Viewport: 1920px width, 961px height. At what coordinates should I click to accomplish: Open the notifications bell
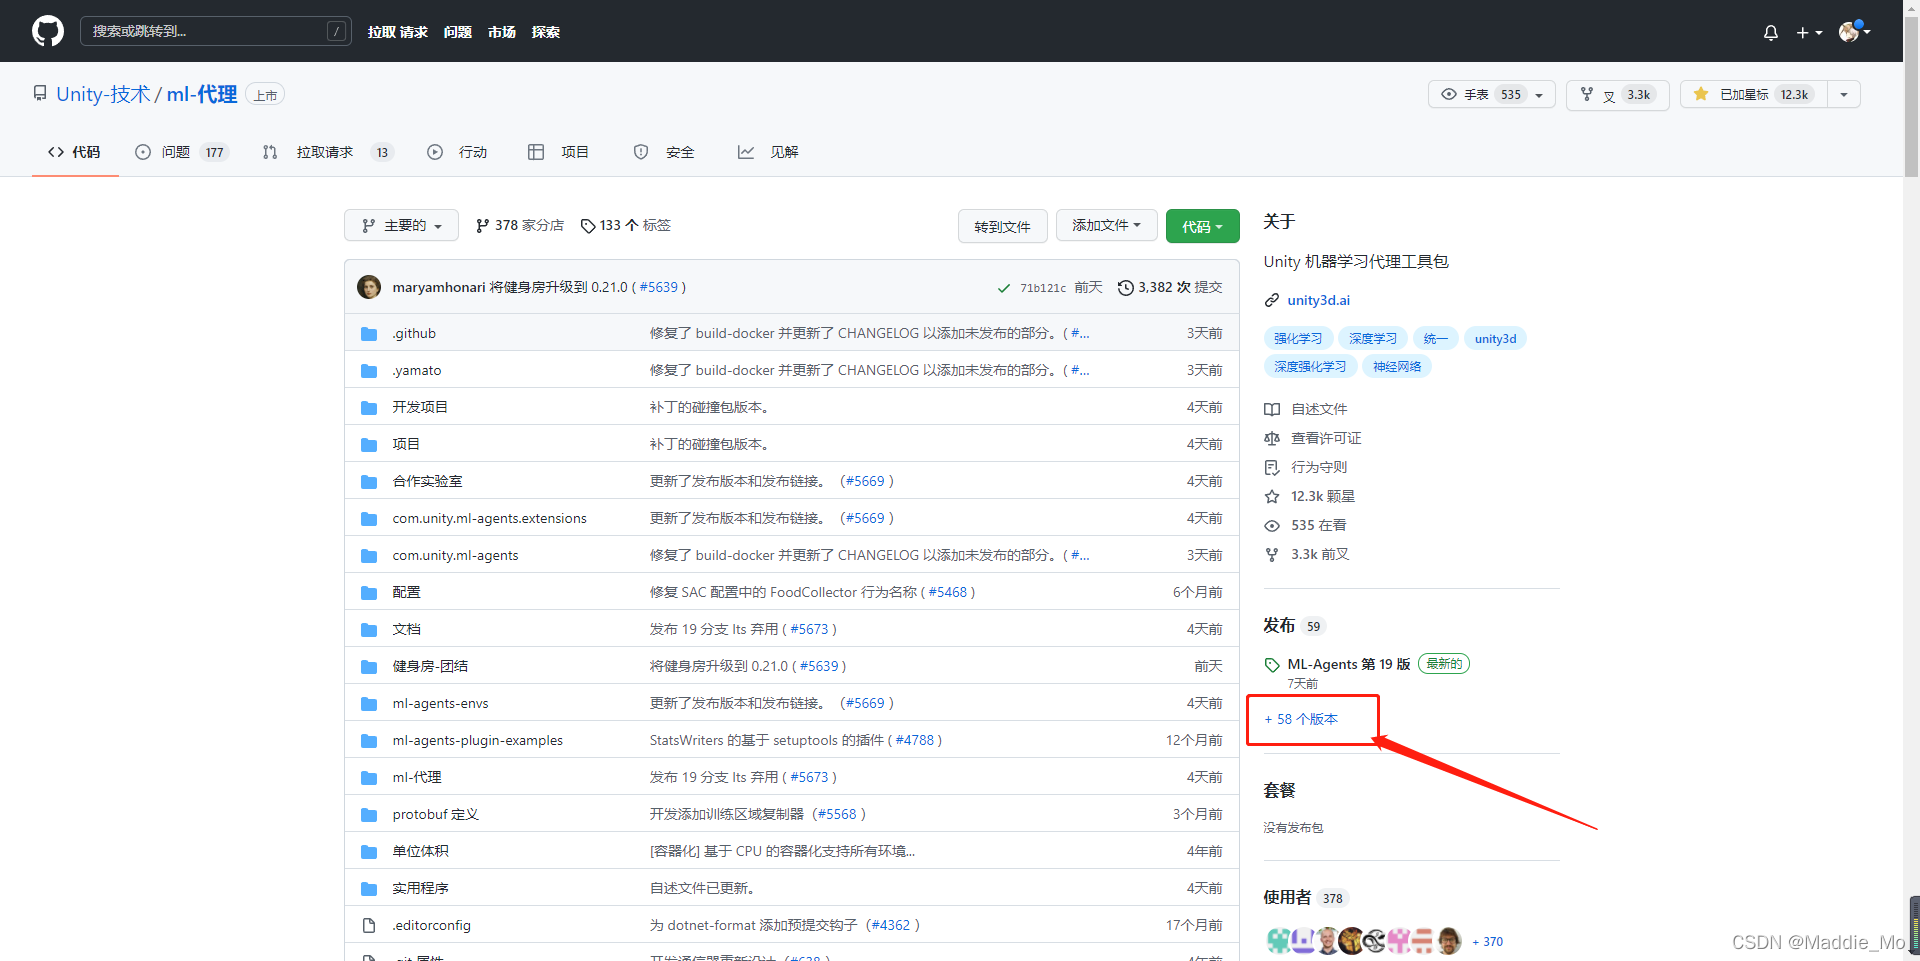tap(1770, 32)
